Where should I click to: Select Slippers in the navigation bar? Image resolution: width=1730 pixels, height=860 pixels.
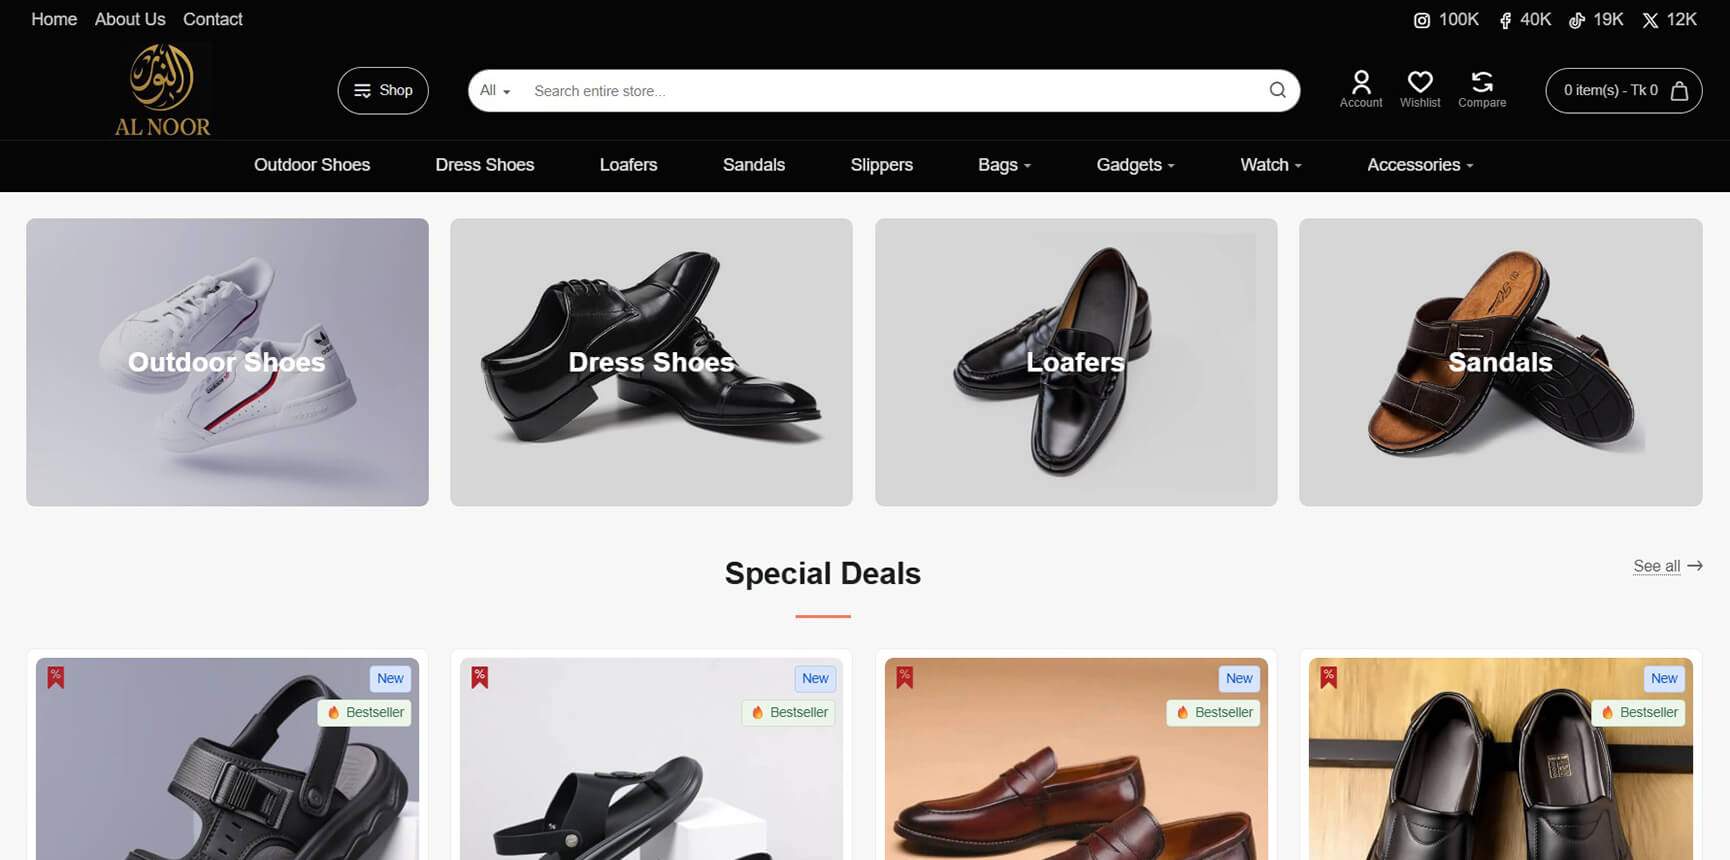coord(881,165)
